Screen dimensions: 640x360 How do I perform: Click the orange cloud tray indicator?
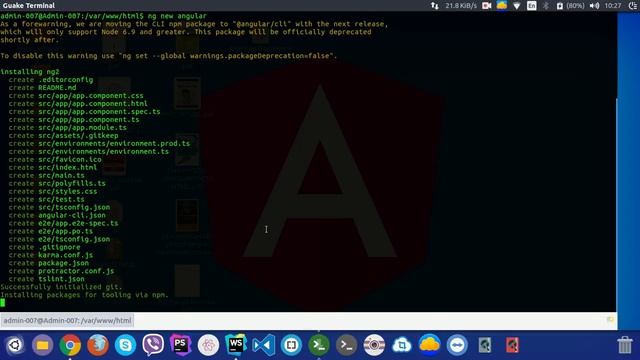coord(502,5)
